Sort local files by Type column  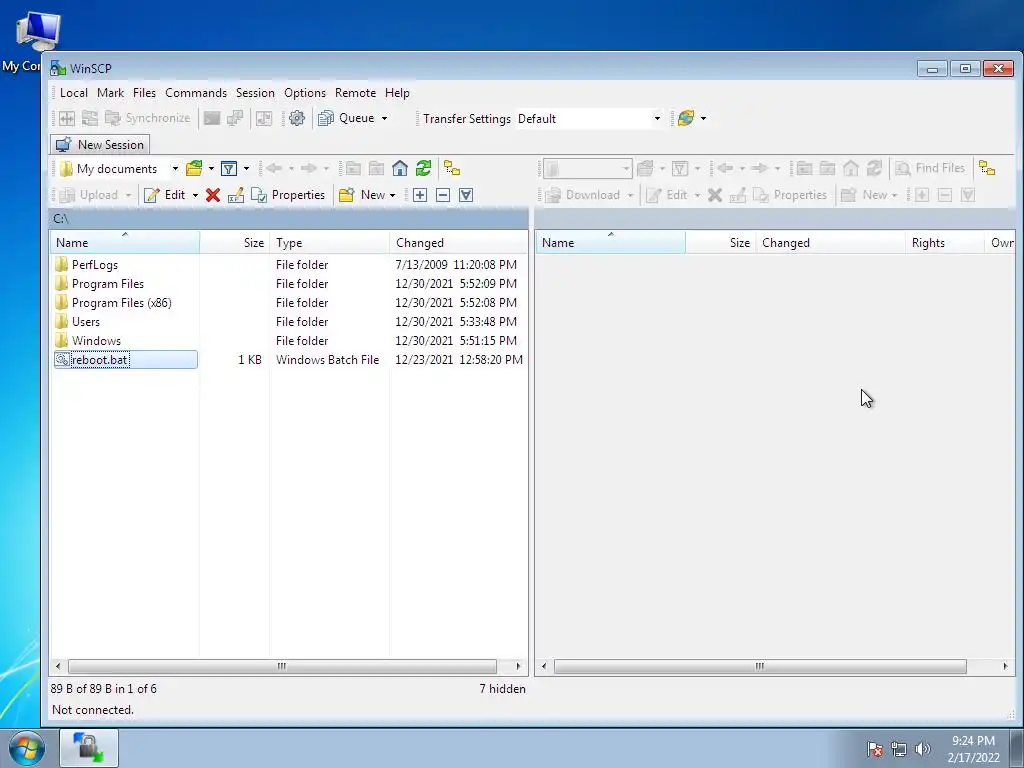[329, 242]
